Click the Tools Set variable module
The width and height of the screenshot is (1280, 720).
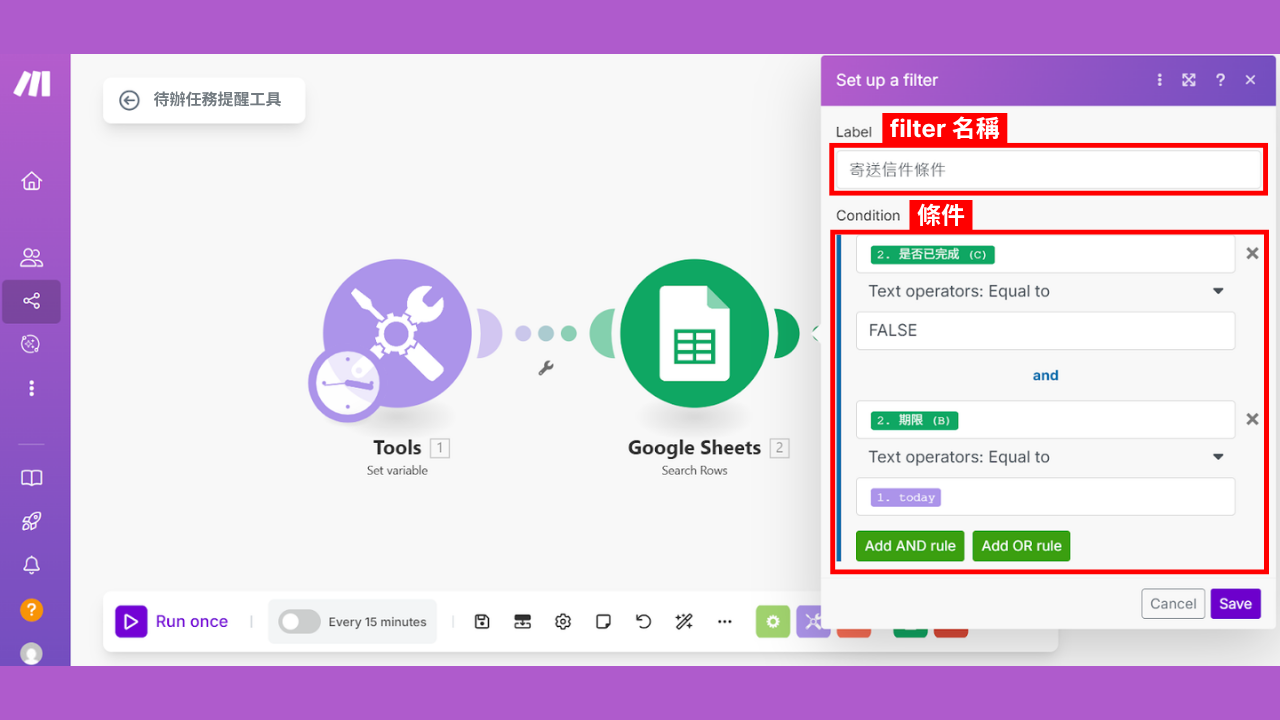[x=397, y=334]
